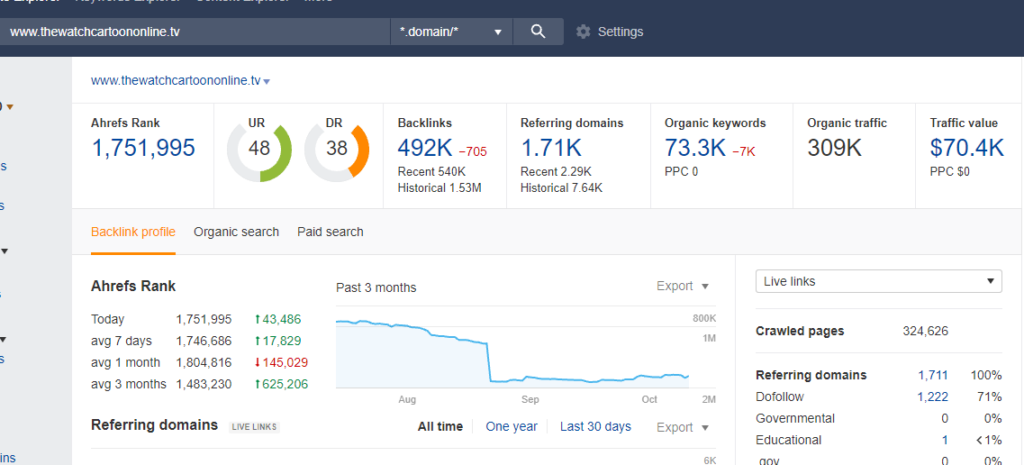Click the avg 3 months change 625,206
Screen dimensions: 1024x465
[x=281, y=384]
